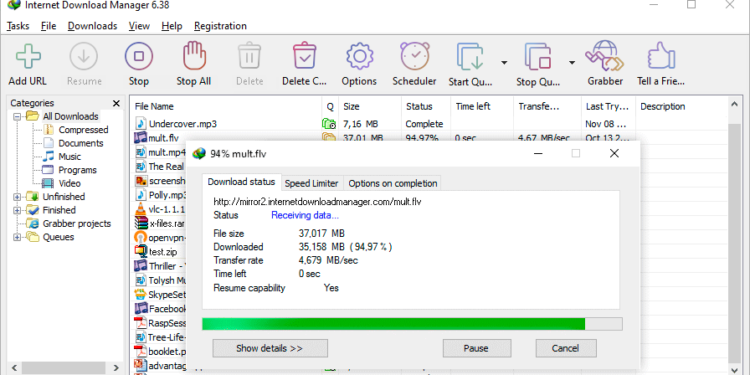Image resolution: width=750 pixels, height=375 pixels.
Task: Minimize the mult.flv download dialog
Action: coord(538,154)
